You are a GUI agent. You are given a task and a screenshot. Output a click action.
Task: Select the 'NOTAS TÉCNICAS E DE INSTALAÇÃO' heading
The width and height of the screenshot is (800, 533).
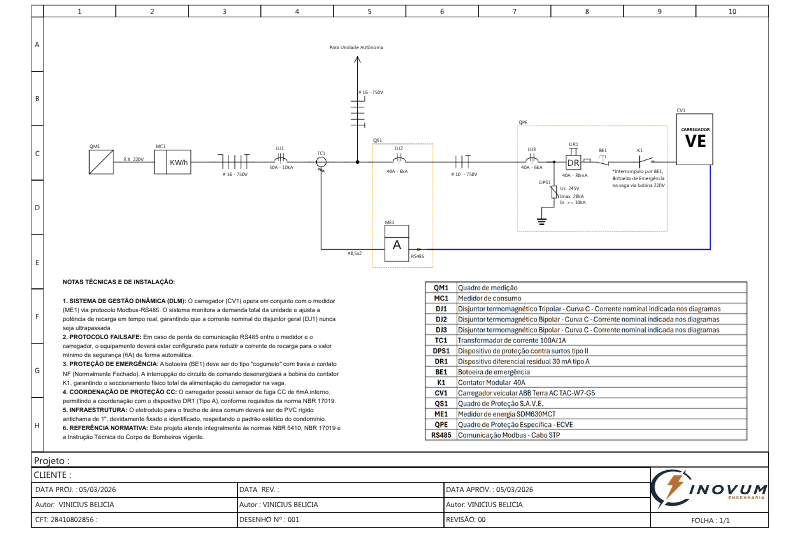coord(118,282)
